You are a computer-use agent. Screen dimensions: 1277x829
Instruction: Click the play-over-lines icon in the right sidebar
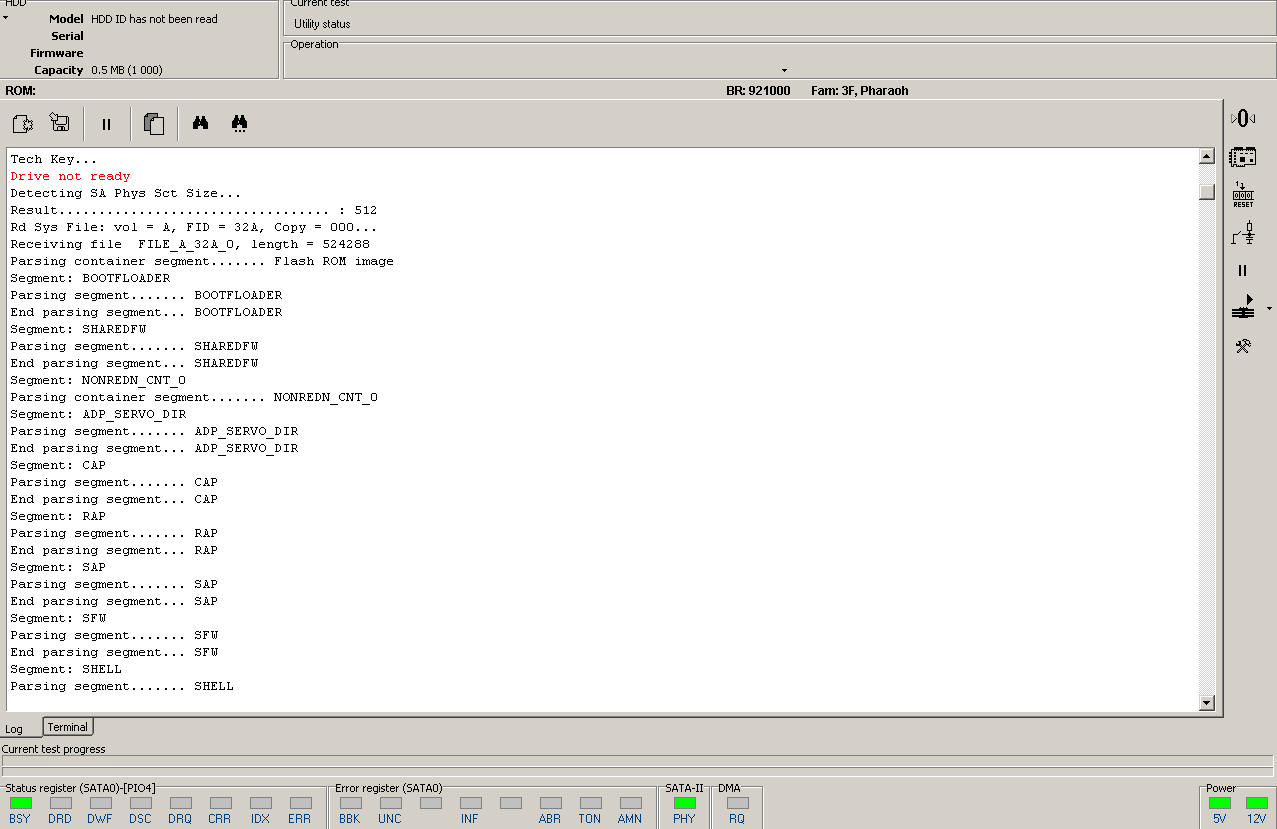coord(1242,307)
